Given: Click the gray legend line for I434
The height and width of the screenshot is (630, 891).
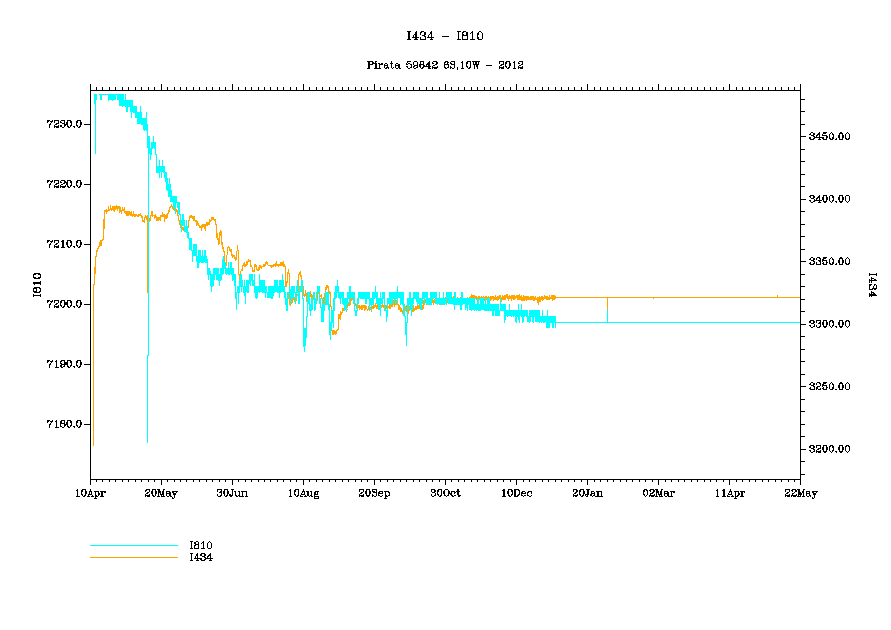Looking at the screenshot, I should [x=133, y=557].
